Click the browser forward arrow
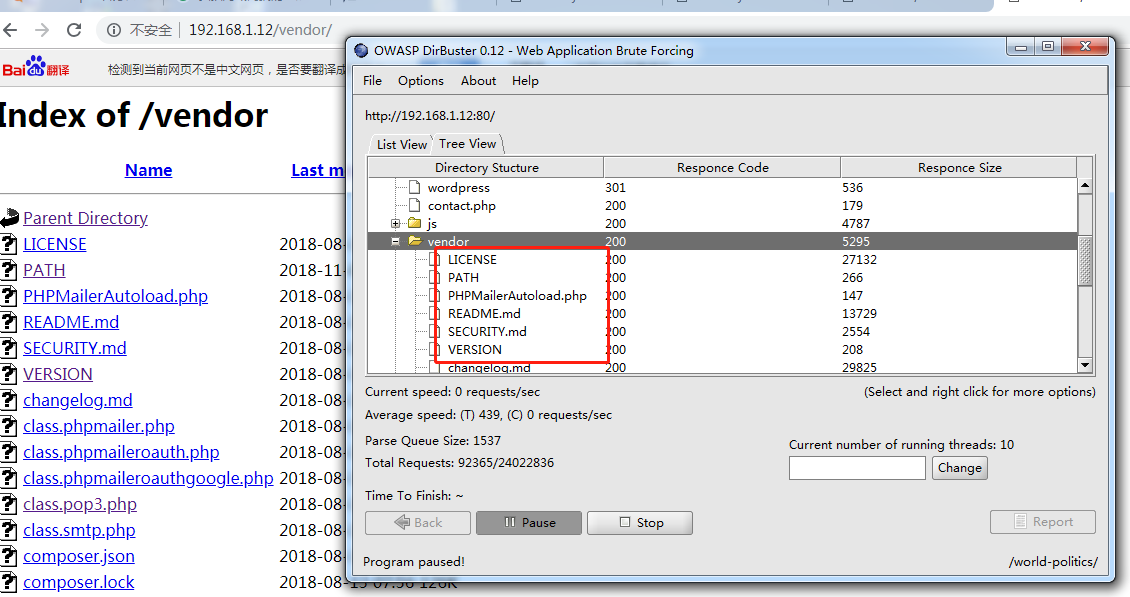 point(42,30)
